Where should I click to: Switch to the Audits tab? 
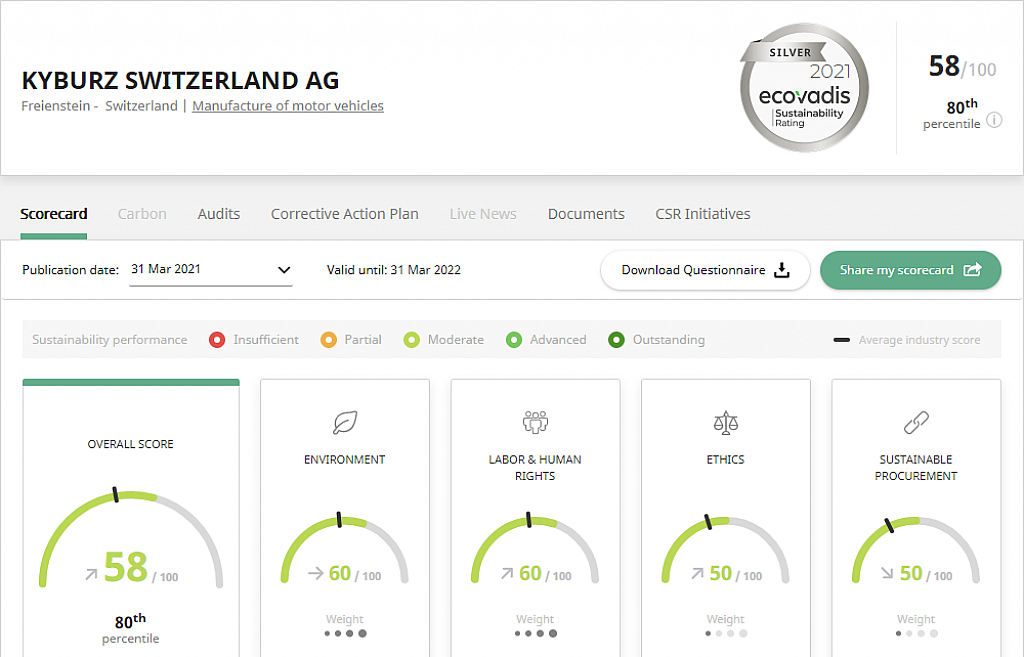219,214
